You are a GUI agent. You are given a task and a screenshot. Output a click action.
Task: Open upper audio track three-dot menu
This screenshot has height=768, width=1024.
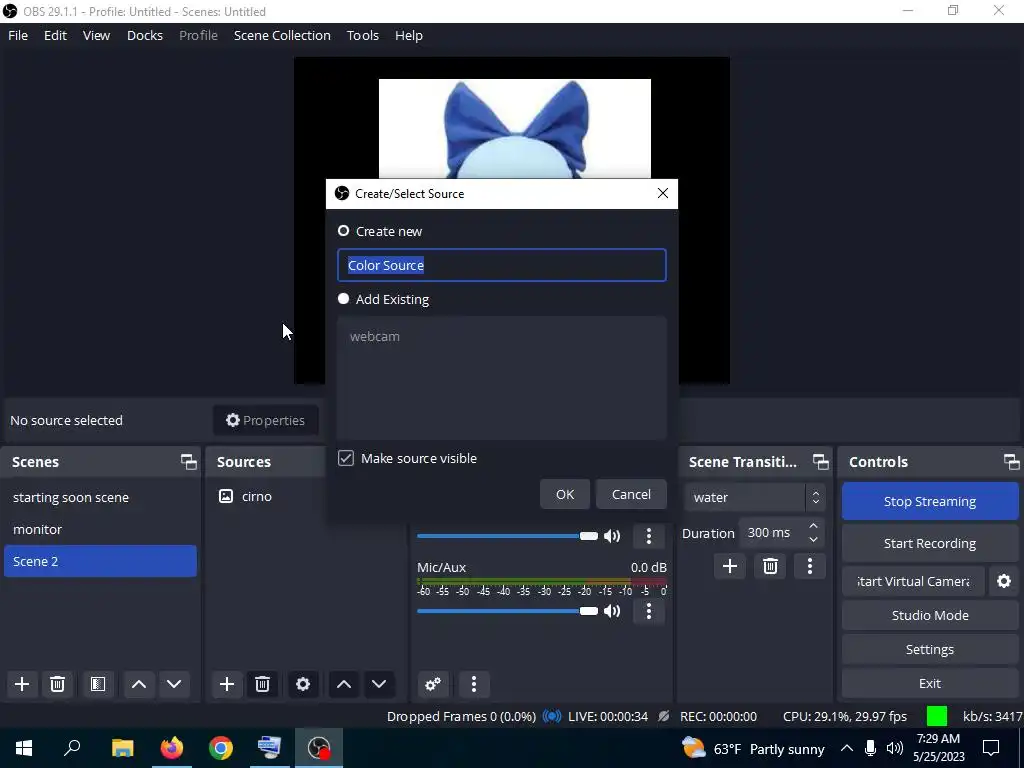(648, 536)
